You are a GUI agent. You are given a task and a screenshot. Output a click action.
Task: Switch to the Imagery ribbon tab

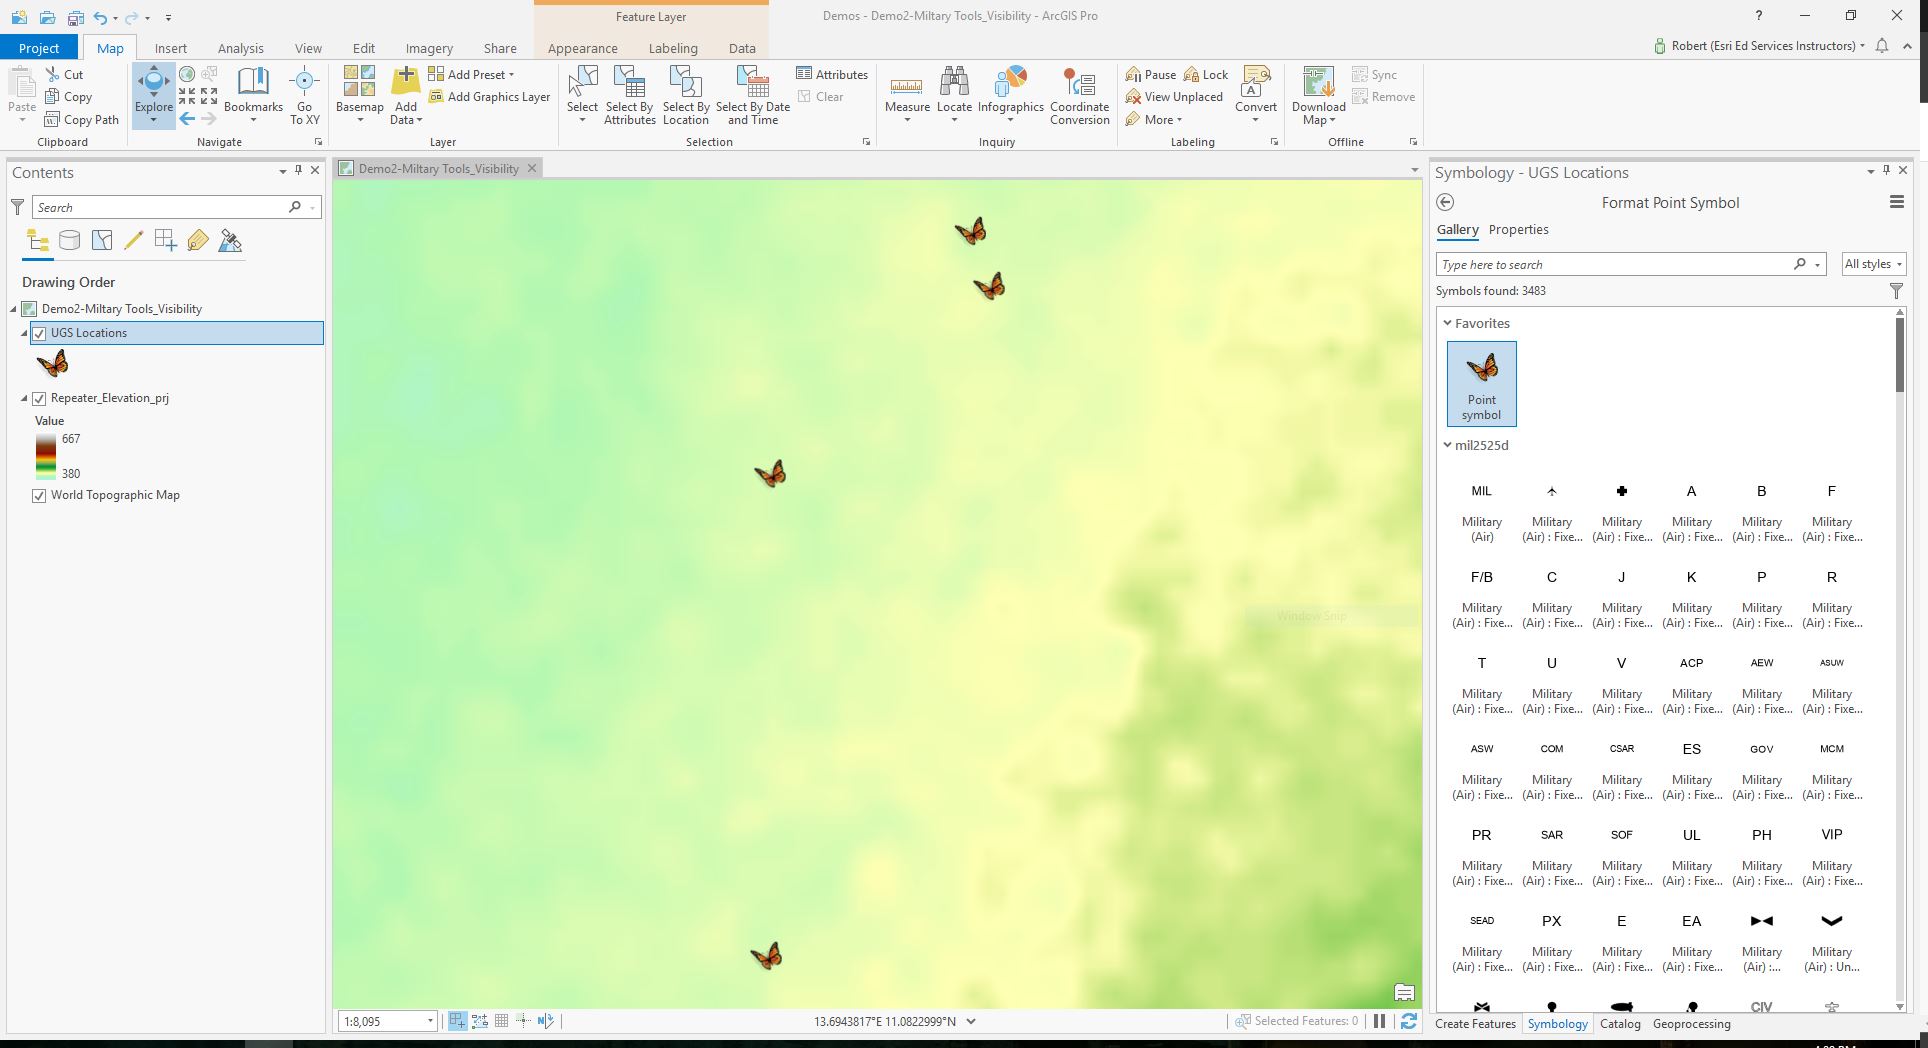pos(429,47)
